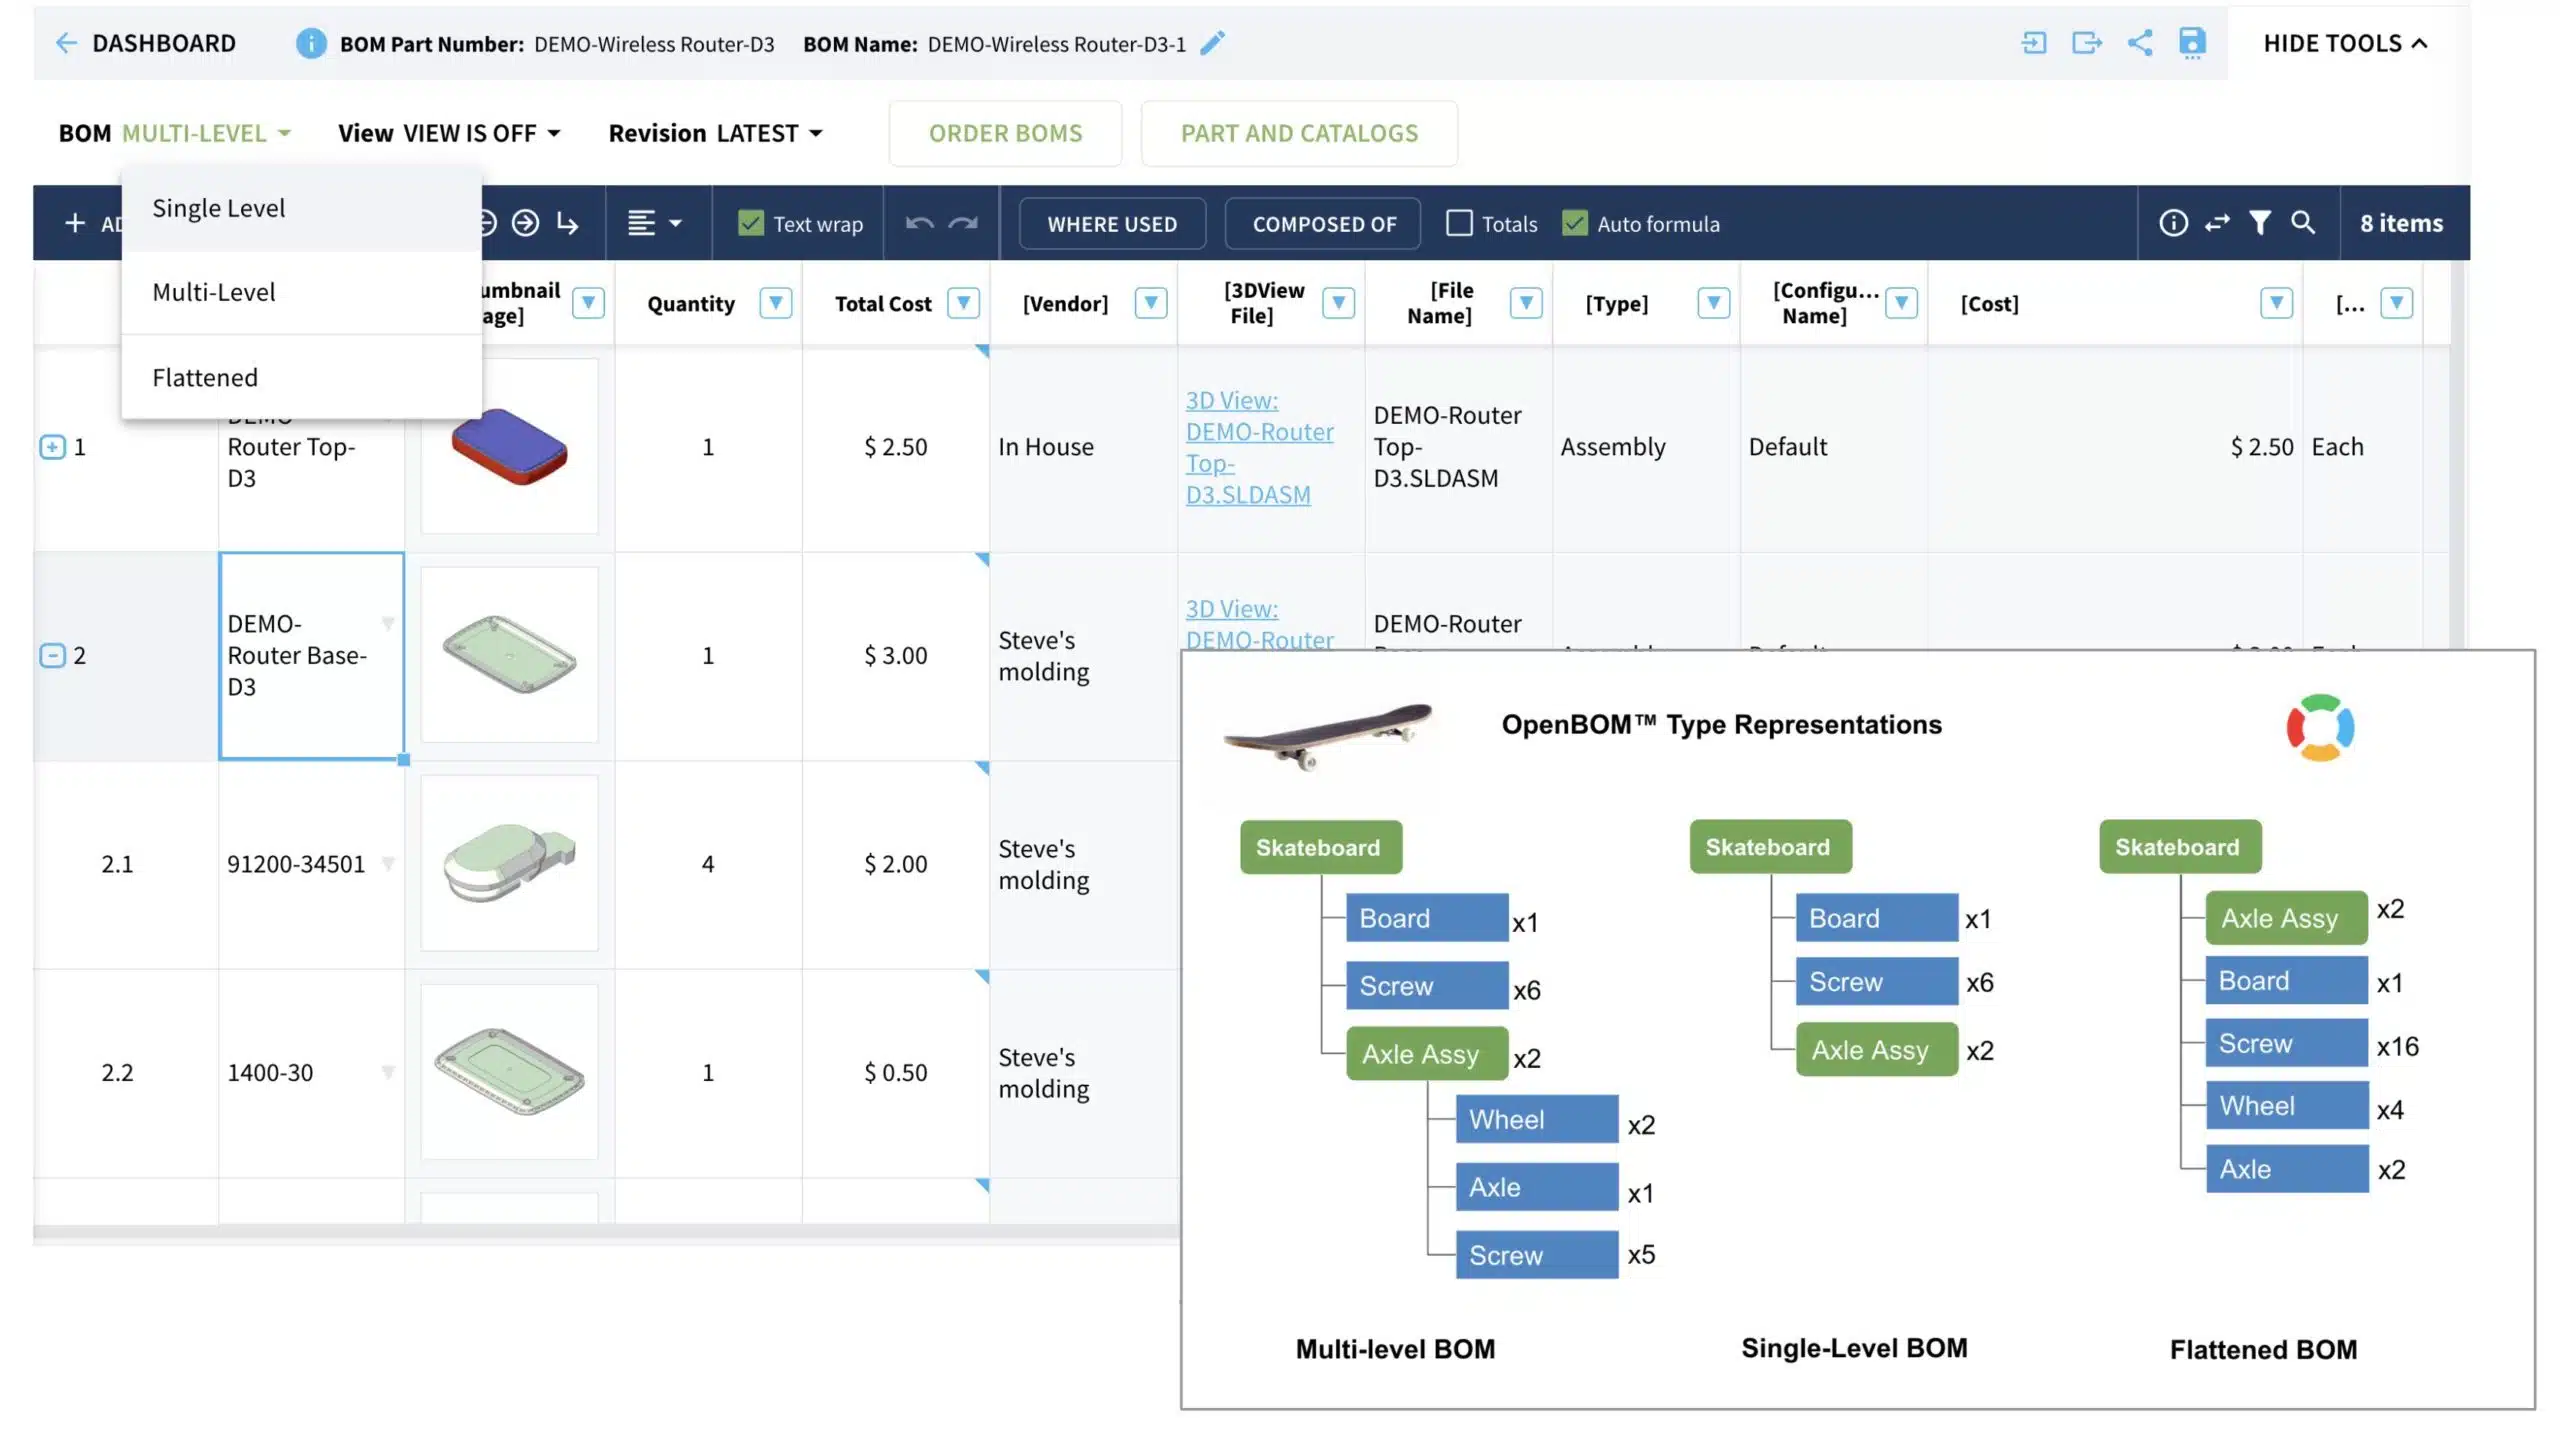Image resolution: width=2560 pixels, height=1431 pixels.
Task: Toggle the Text wrap checkbox
Action: pyautogui.click(x=750, y=223)
